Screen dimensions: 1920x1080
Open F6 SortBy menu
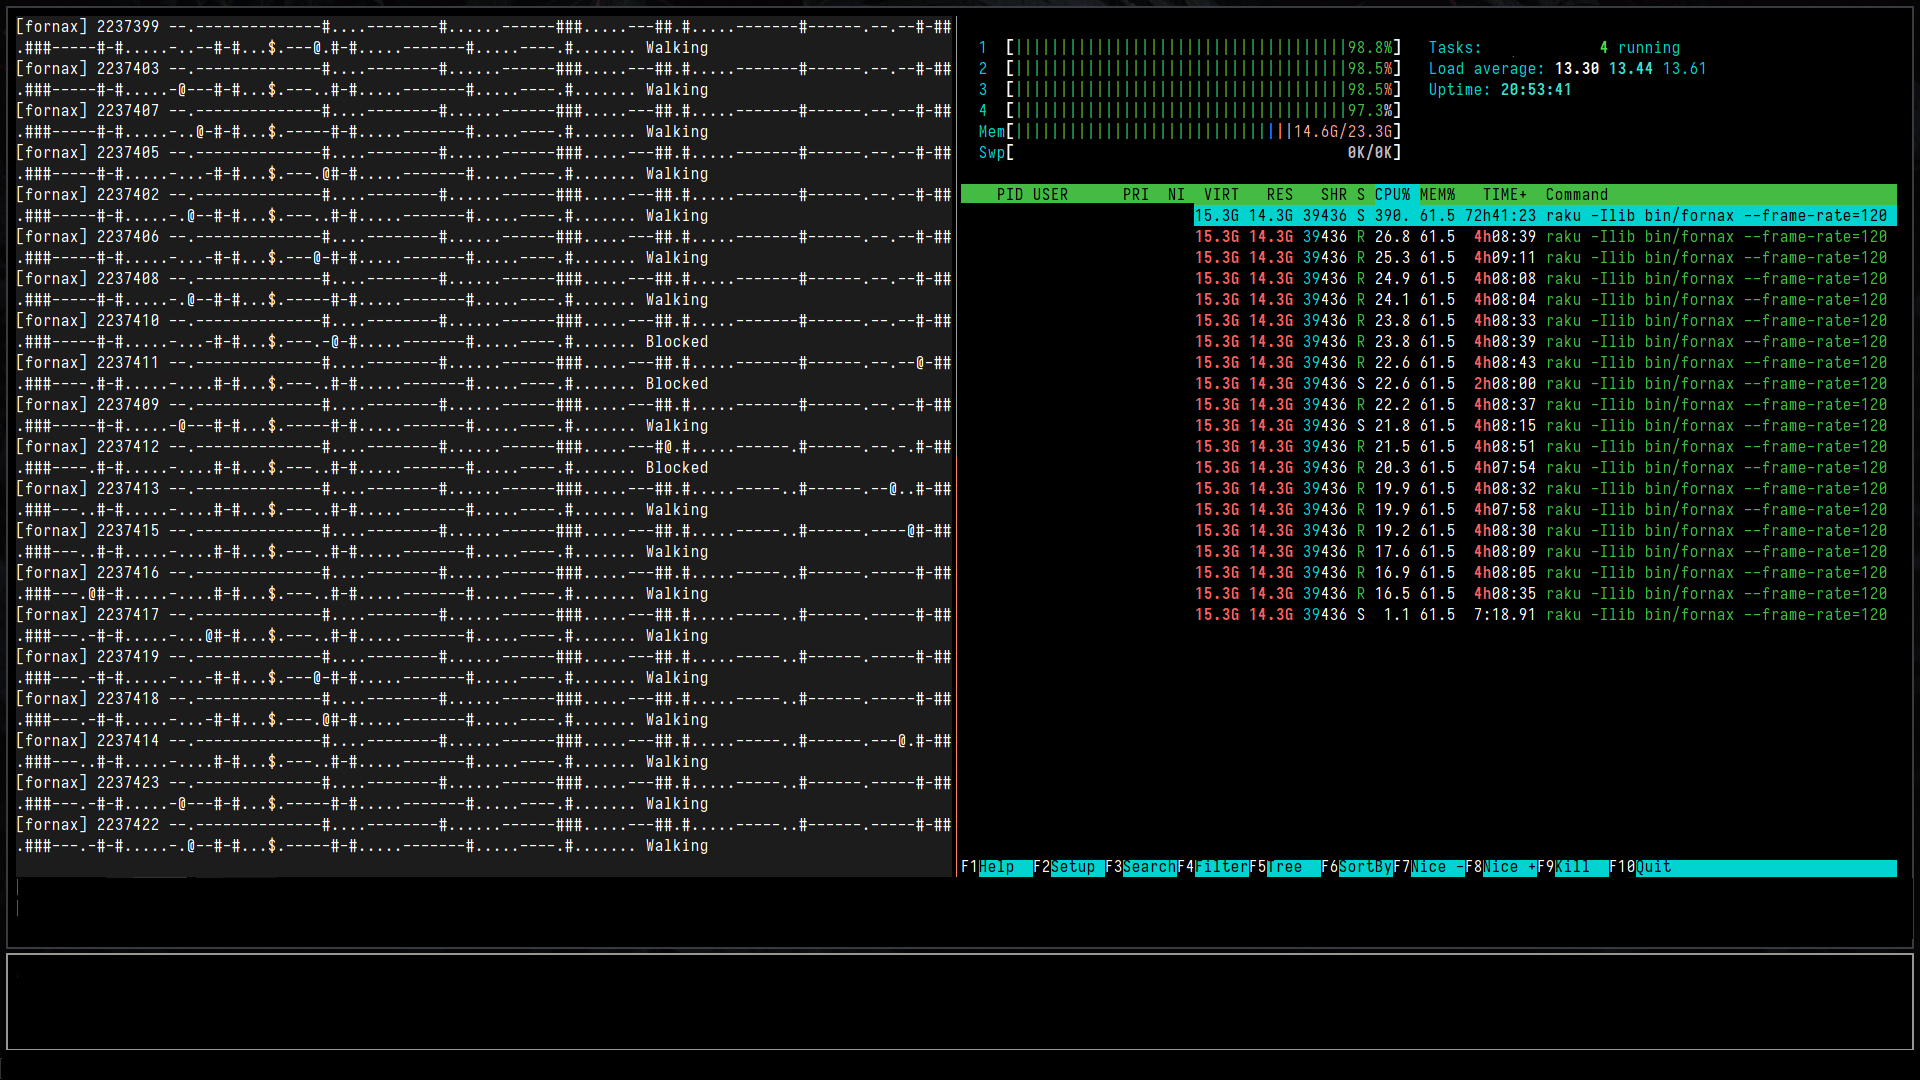tap(1356, 867)
